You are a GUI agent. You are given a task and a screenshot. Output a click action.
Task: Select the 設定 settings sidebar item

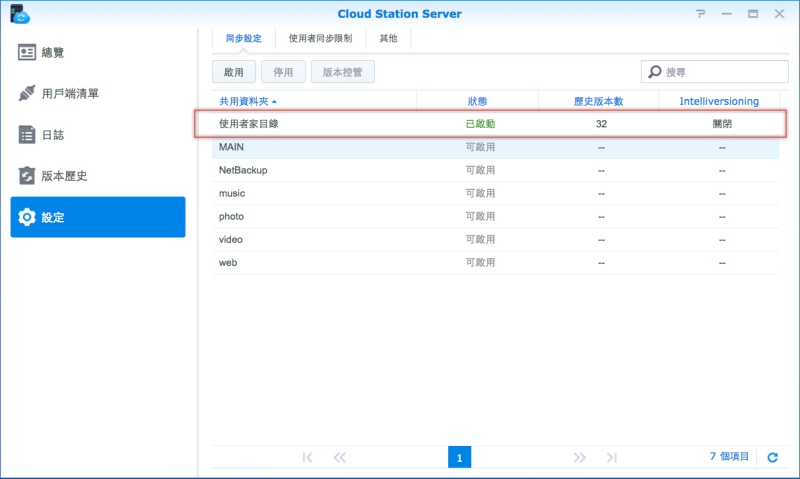point(98,217)
